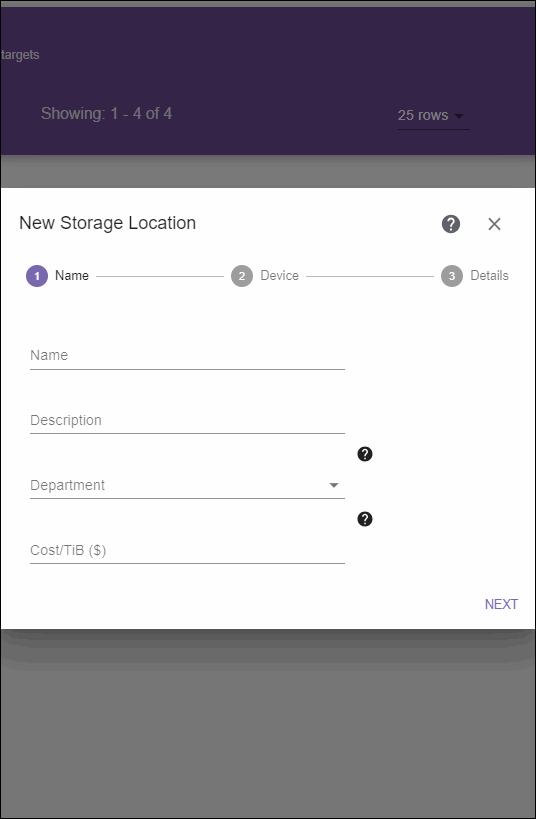
Task: Go to the Details step label
Action: click(x=490, y=276)
